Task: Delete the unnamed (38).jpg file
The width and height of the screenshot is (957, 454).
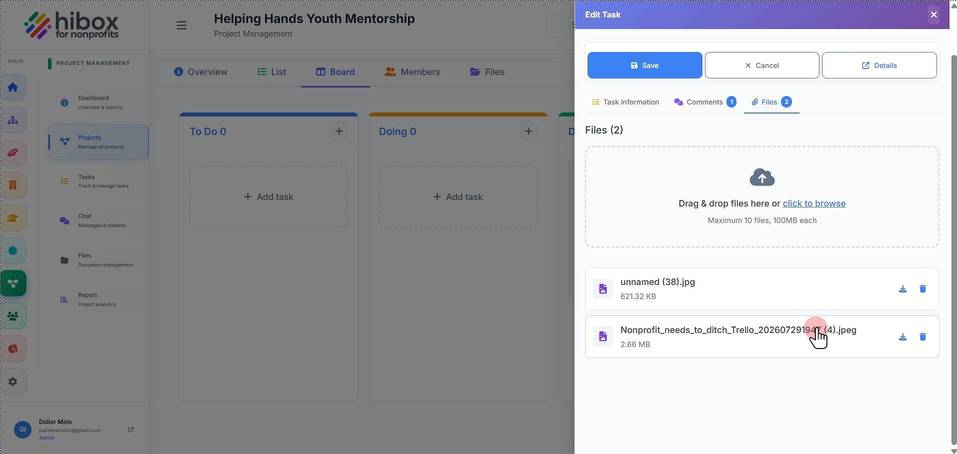Action: (922, 289)
